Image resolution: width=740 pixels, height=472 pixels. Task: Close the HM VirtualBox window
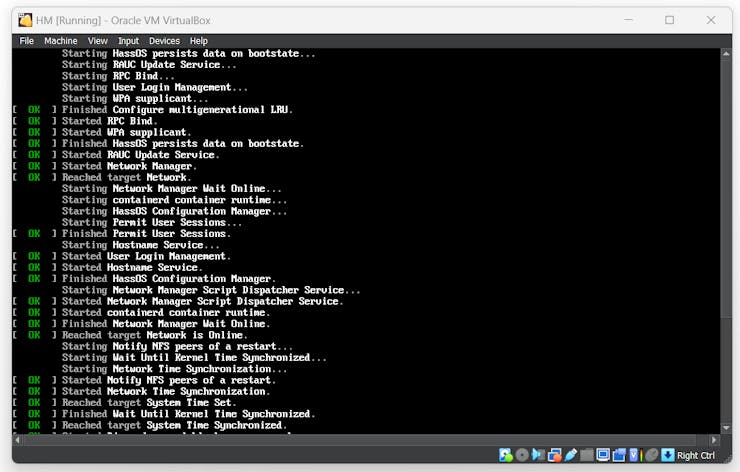711,20
